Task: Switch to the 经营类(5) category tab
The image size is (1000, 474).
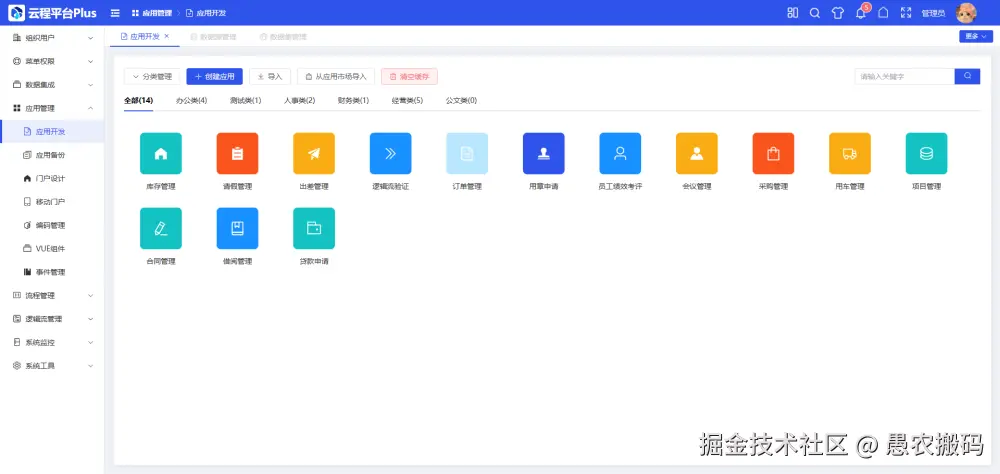Action: (408, 101)
